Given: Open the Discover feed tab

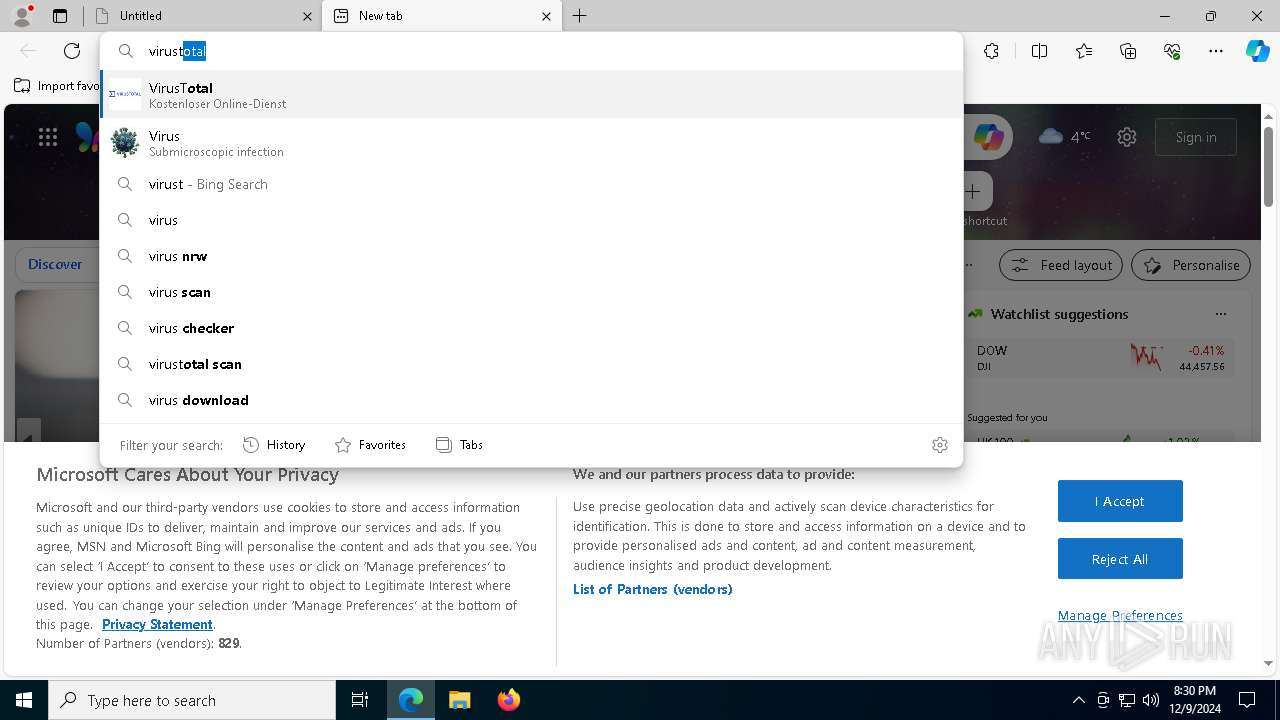Looking at the screenshot, I should click(55, 265).
